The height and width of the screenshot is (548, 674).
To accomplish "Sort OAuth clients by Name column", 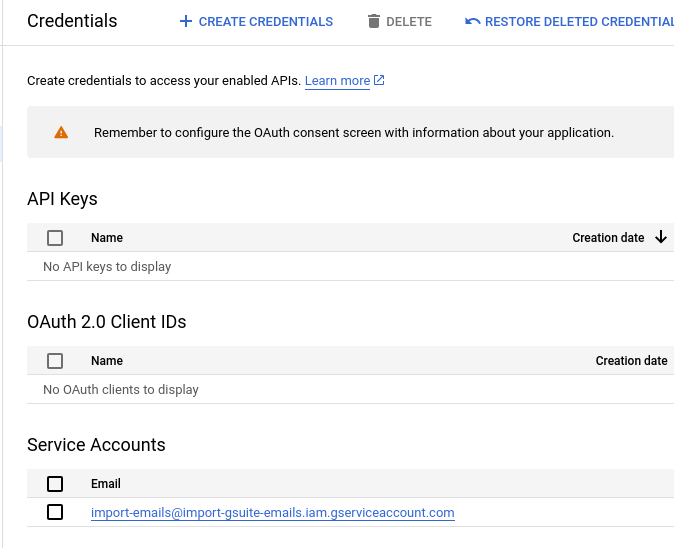I will point(107,361).
